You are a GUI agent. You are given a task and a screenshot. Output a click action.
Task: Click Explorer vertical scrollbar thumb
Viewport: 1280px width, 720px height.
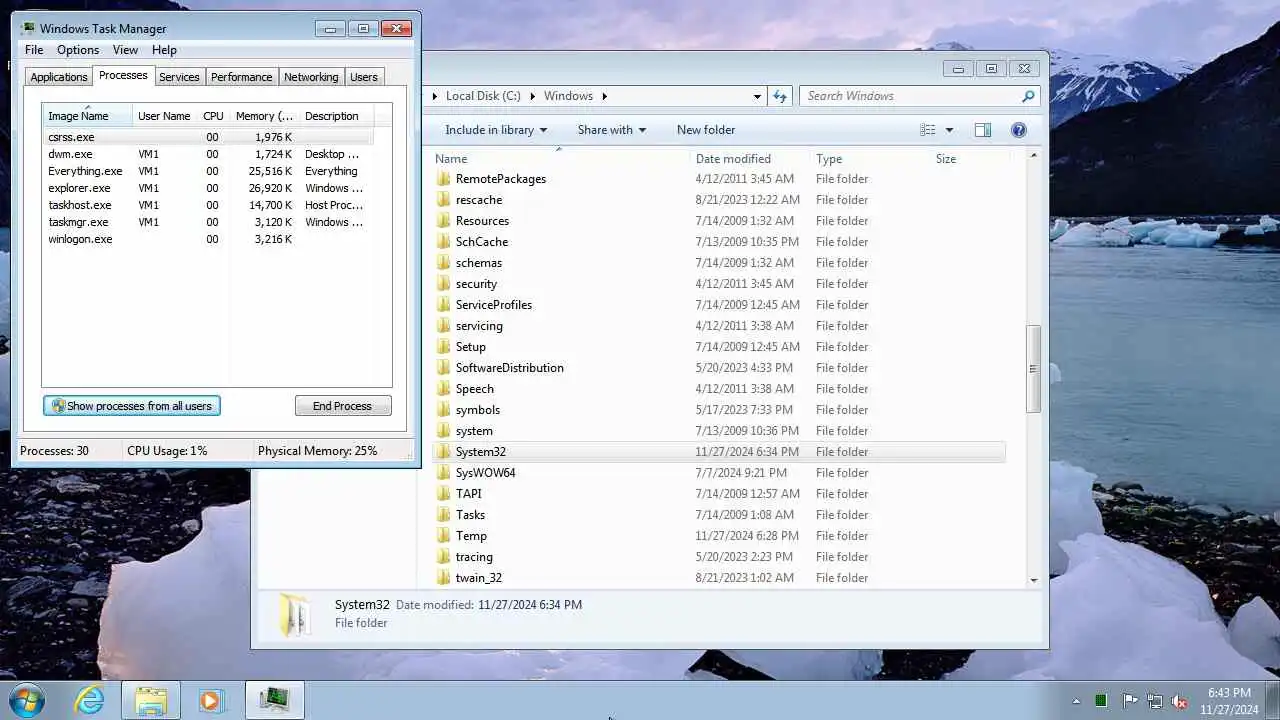click(x=1033, y=369)
